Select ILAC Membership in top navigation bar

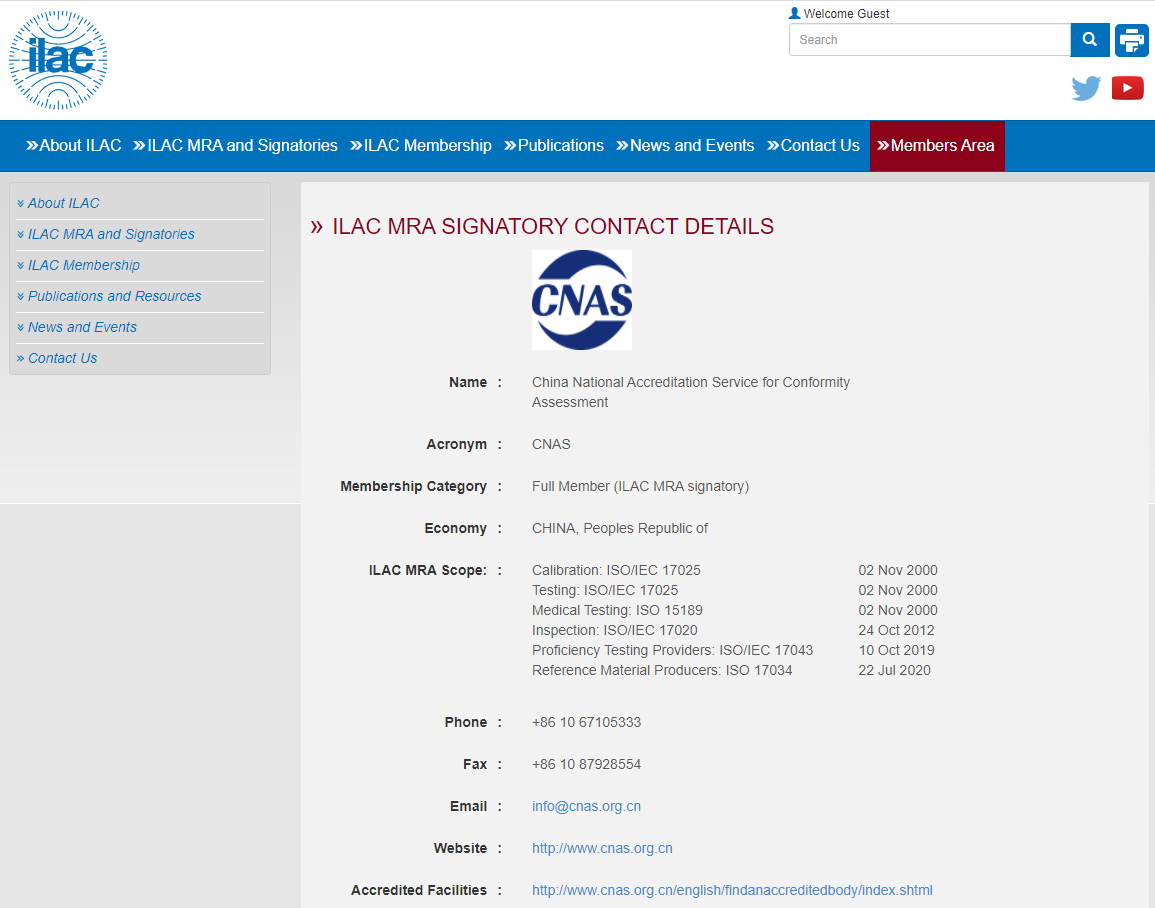[x=421, y=146]
